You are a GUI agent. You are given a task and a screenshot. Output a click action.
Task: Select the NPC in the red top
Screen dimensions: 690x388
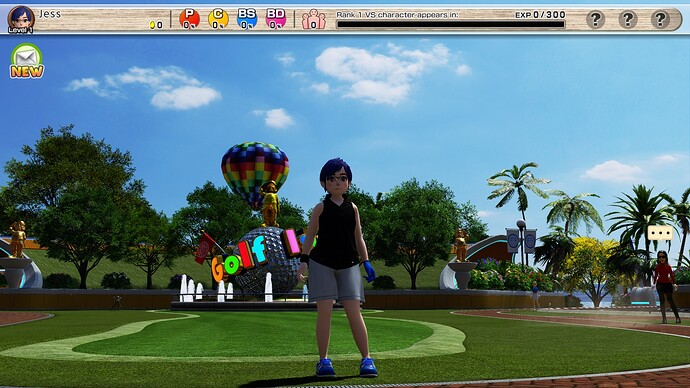pyautogui.click(x=665, y=287)
